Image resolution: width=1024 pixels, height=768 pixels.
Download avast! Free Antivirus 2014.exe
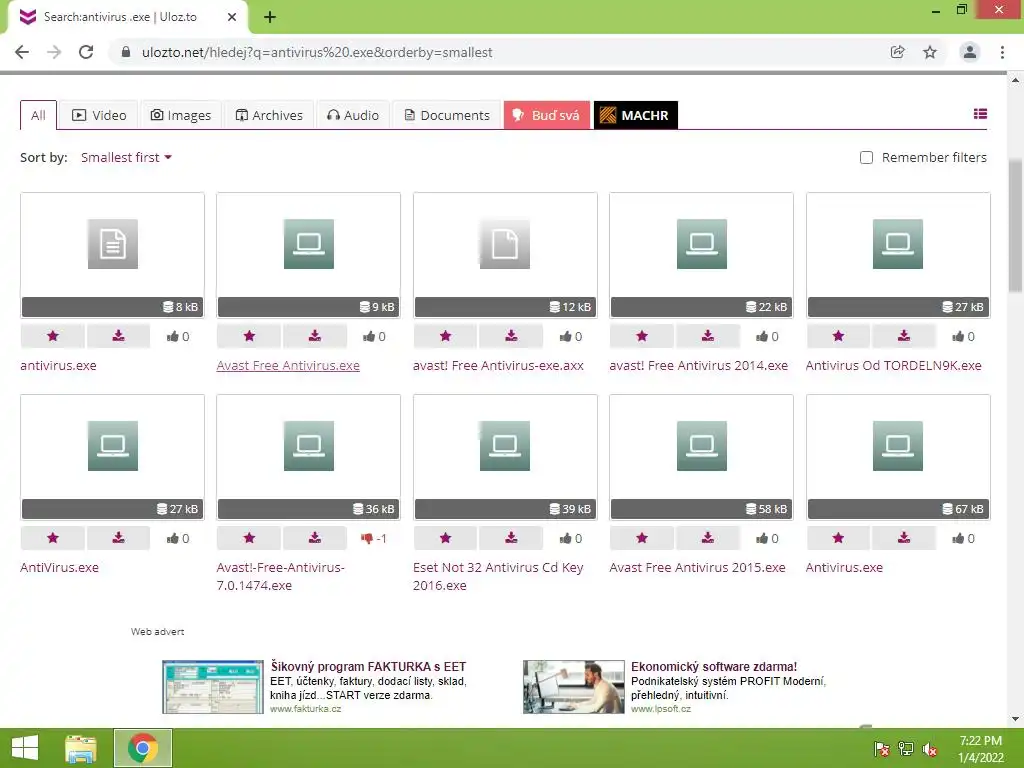(x=708, y=336)
